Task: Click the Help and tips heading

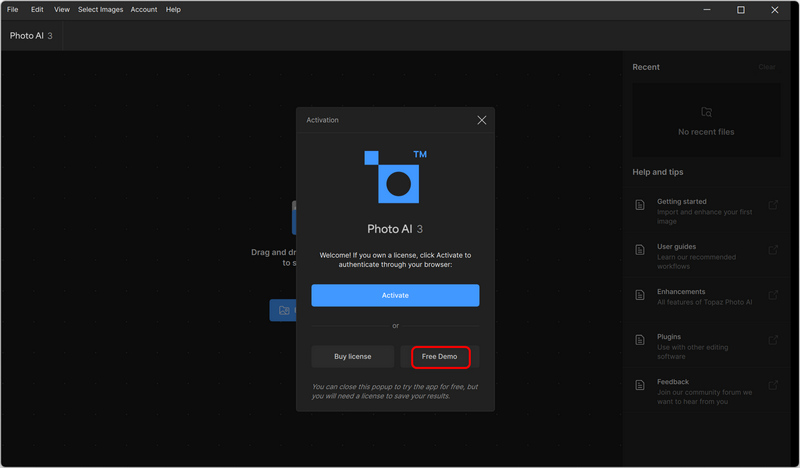Action: coord(658,172)
